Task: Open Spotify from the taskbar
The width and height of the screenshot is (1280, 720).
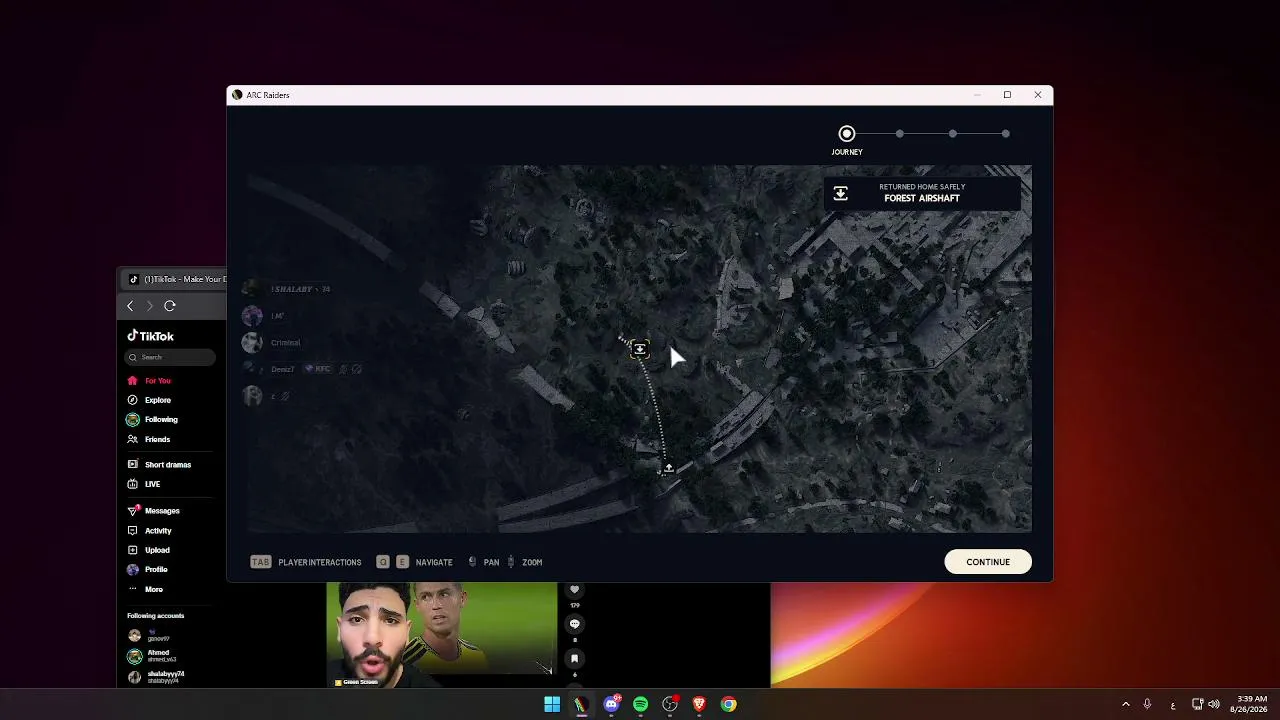Action: (640, 704)
